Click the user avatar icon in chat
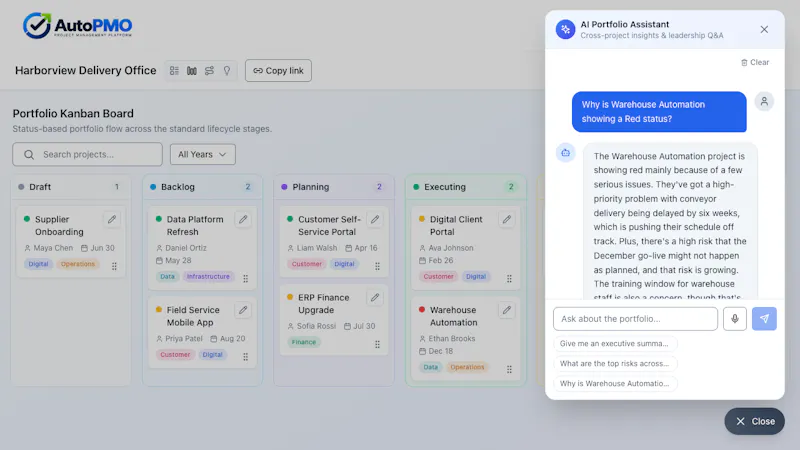Image resolution: width=800 pixels, height=450 pixels. (x=764, y=102)
